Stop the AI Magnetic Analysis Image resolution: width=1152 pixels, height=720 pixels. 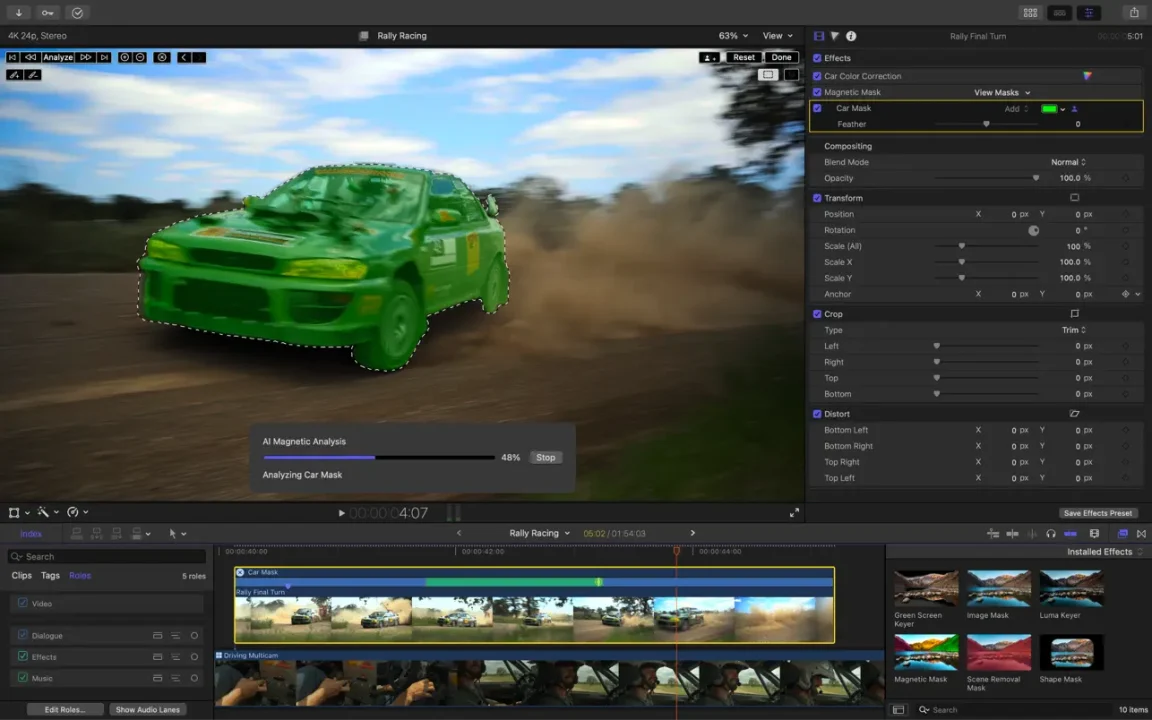(x=545, y=457)
